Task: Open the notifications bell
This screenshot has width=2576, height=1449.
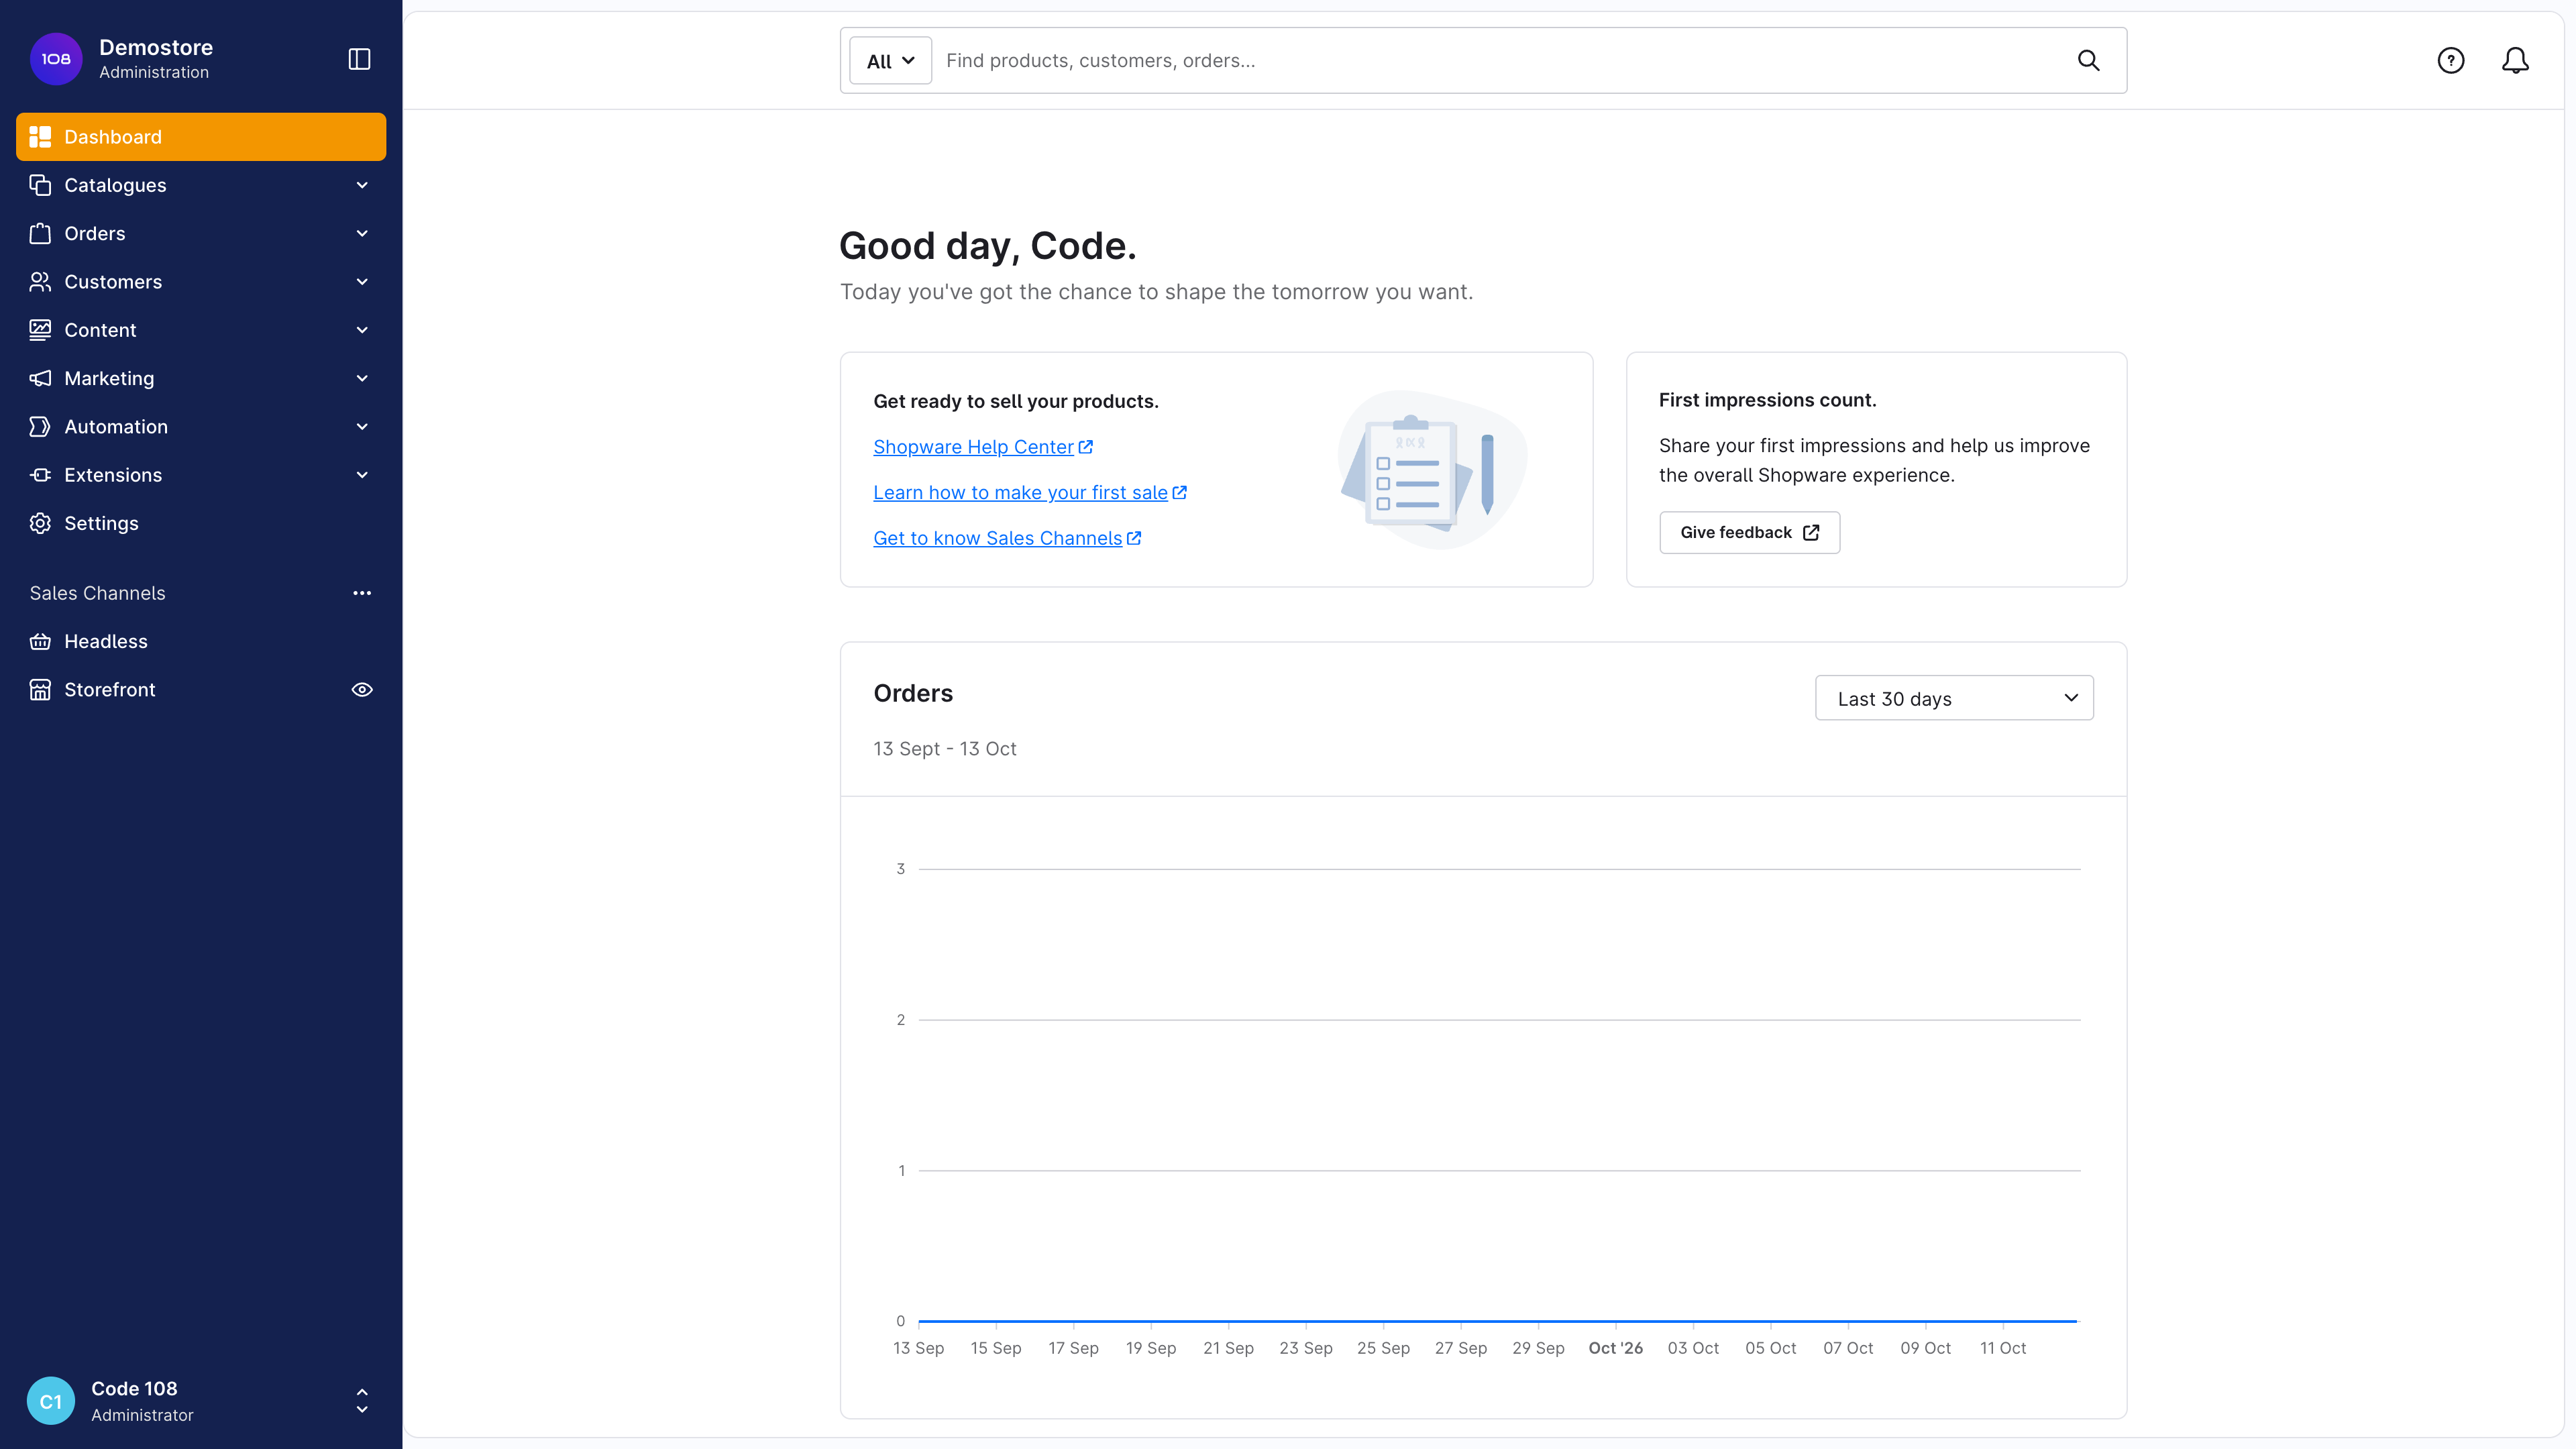Action: pyautogui.click(x=2515, y=60)
